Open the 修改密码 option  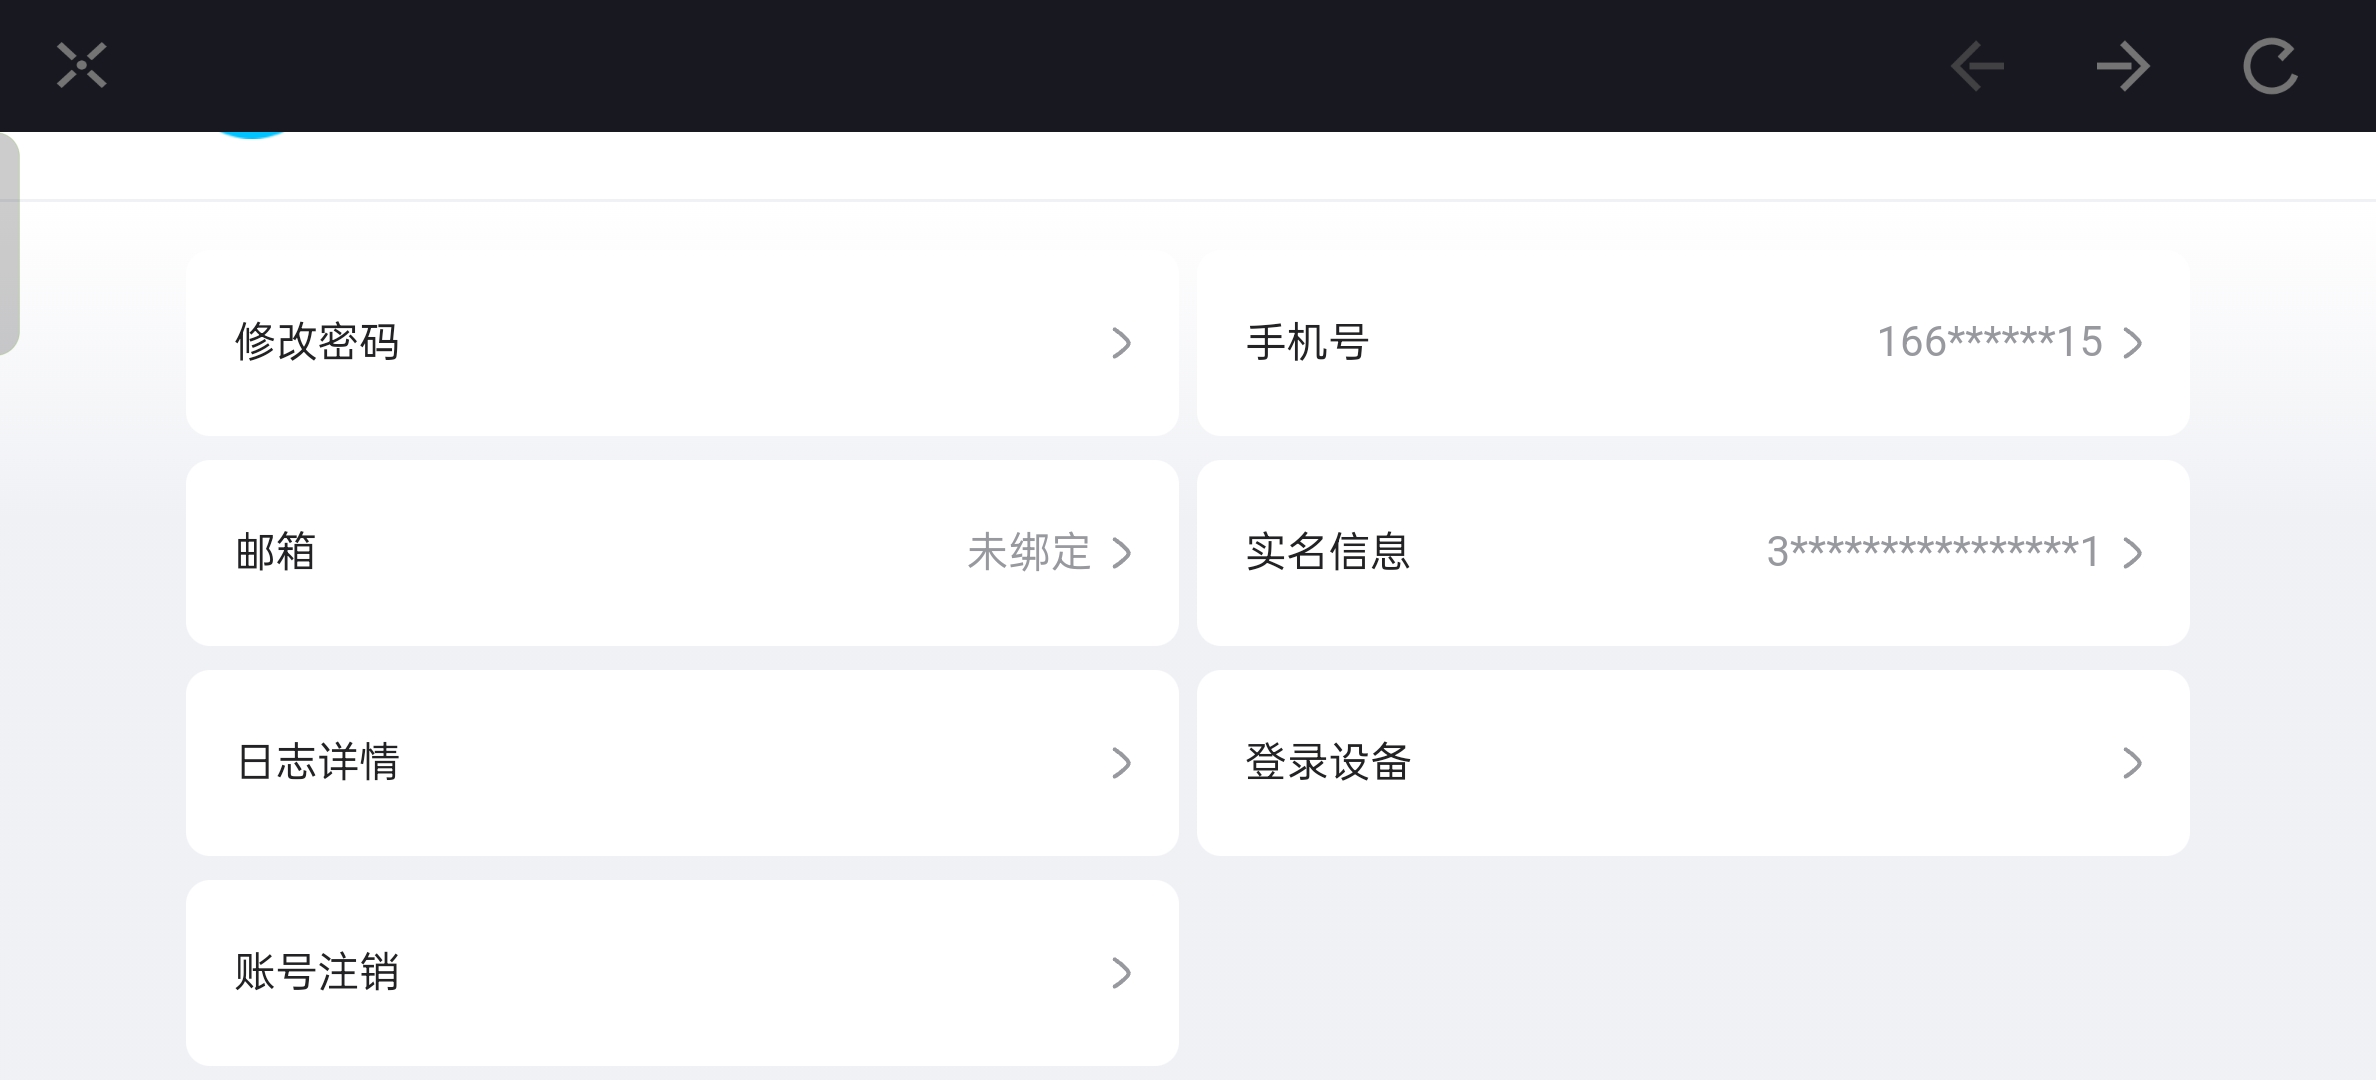[317, 343]
